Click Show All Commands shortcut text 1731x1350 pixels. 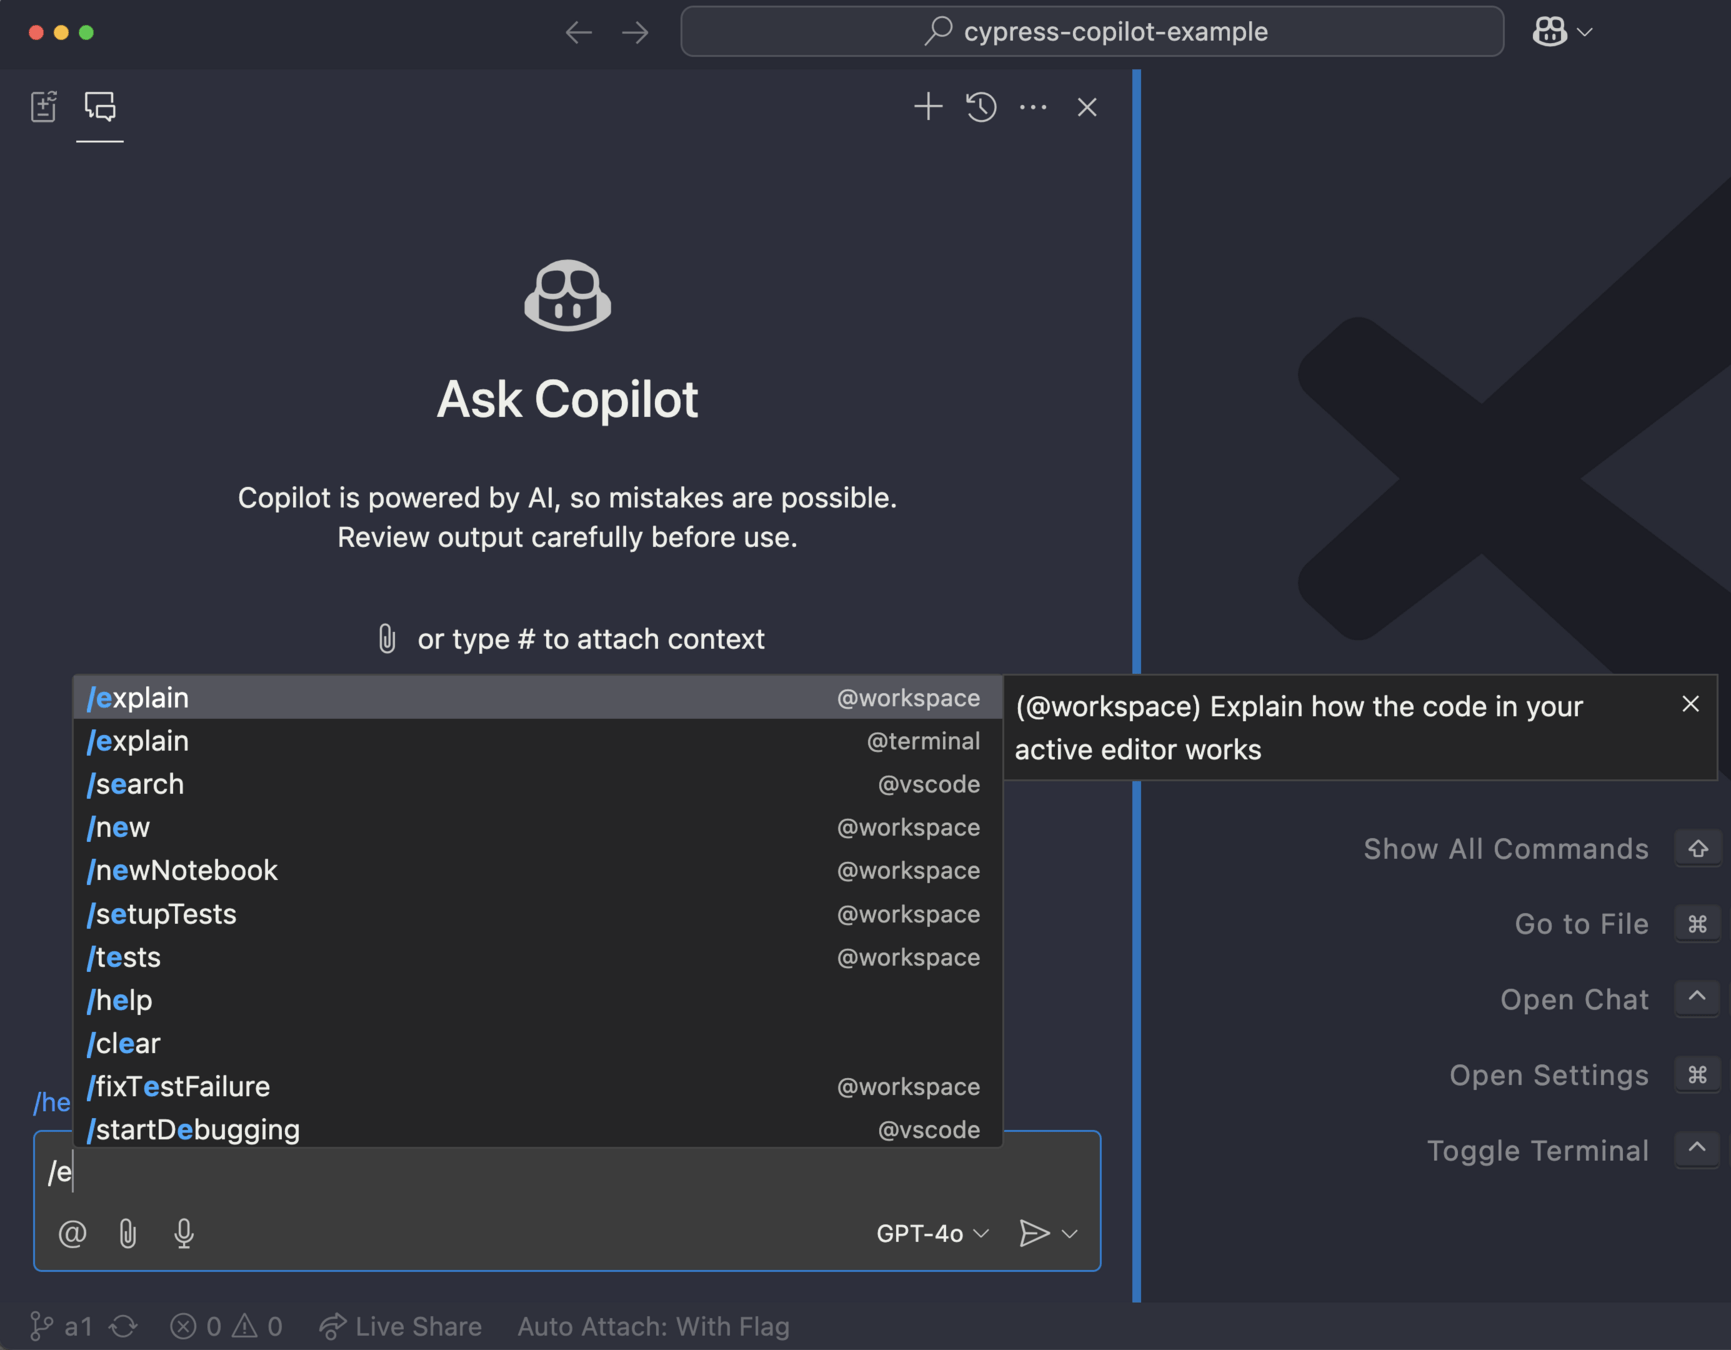click(x=1506, y=849)
